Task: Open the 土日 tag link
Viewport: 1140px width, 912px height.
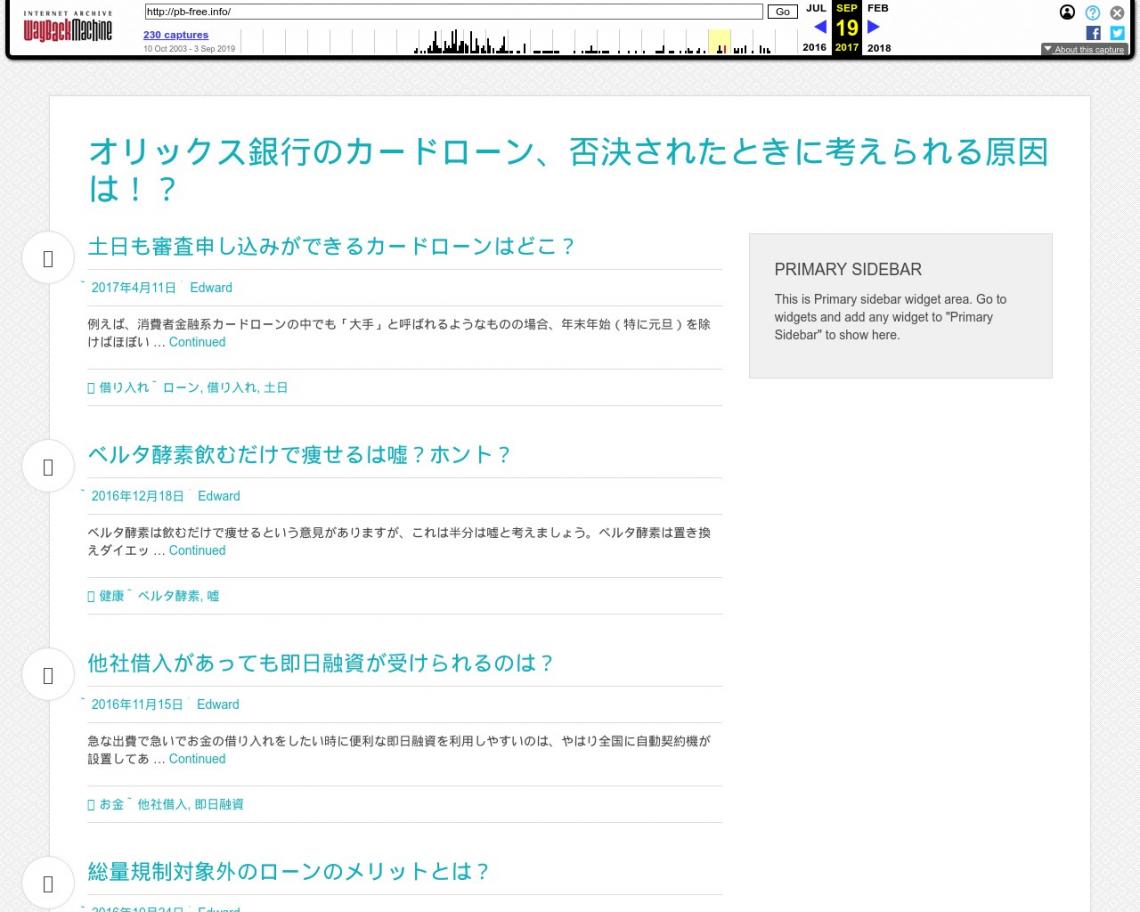Action: [276, 388]
